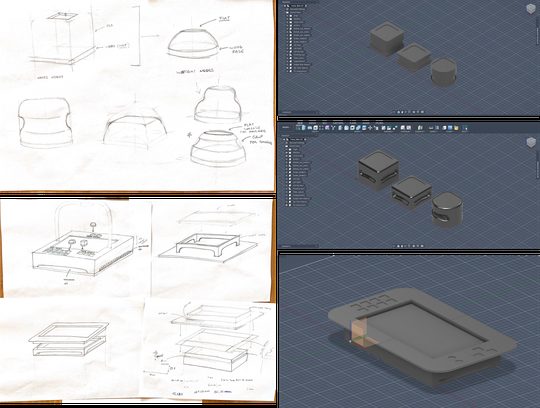This screenshot has height=408, width=540.
Task: Click the ViewCube in the unslotted boxes viewport
Action: point(531,9)
